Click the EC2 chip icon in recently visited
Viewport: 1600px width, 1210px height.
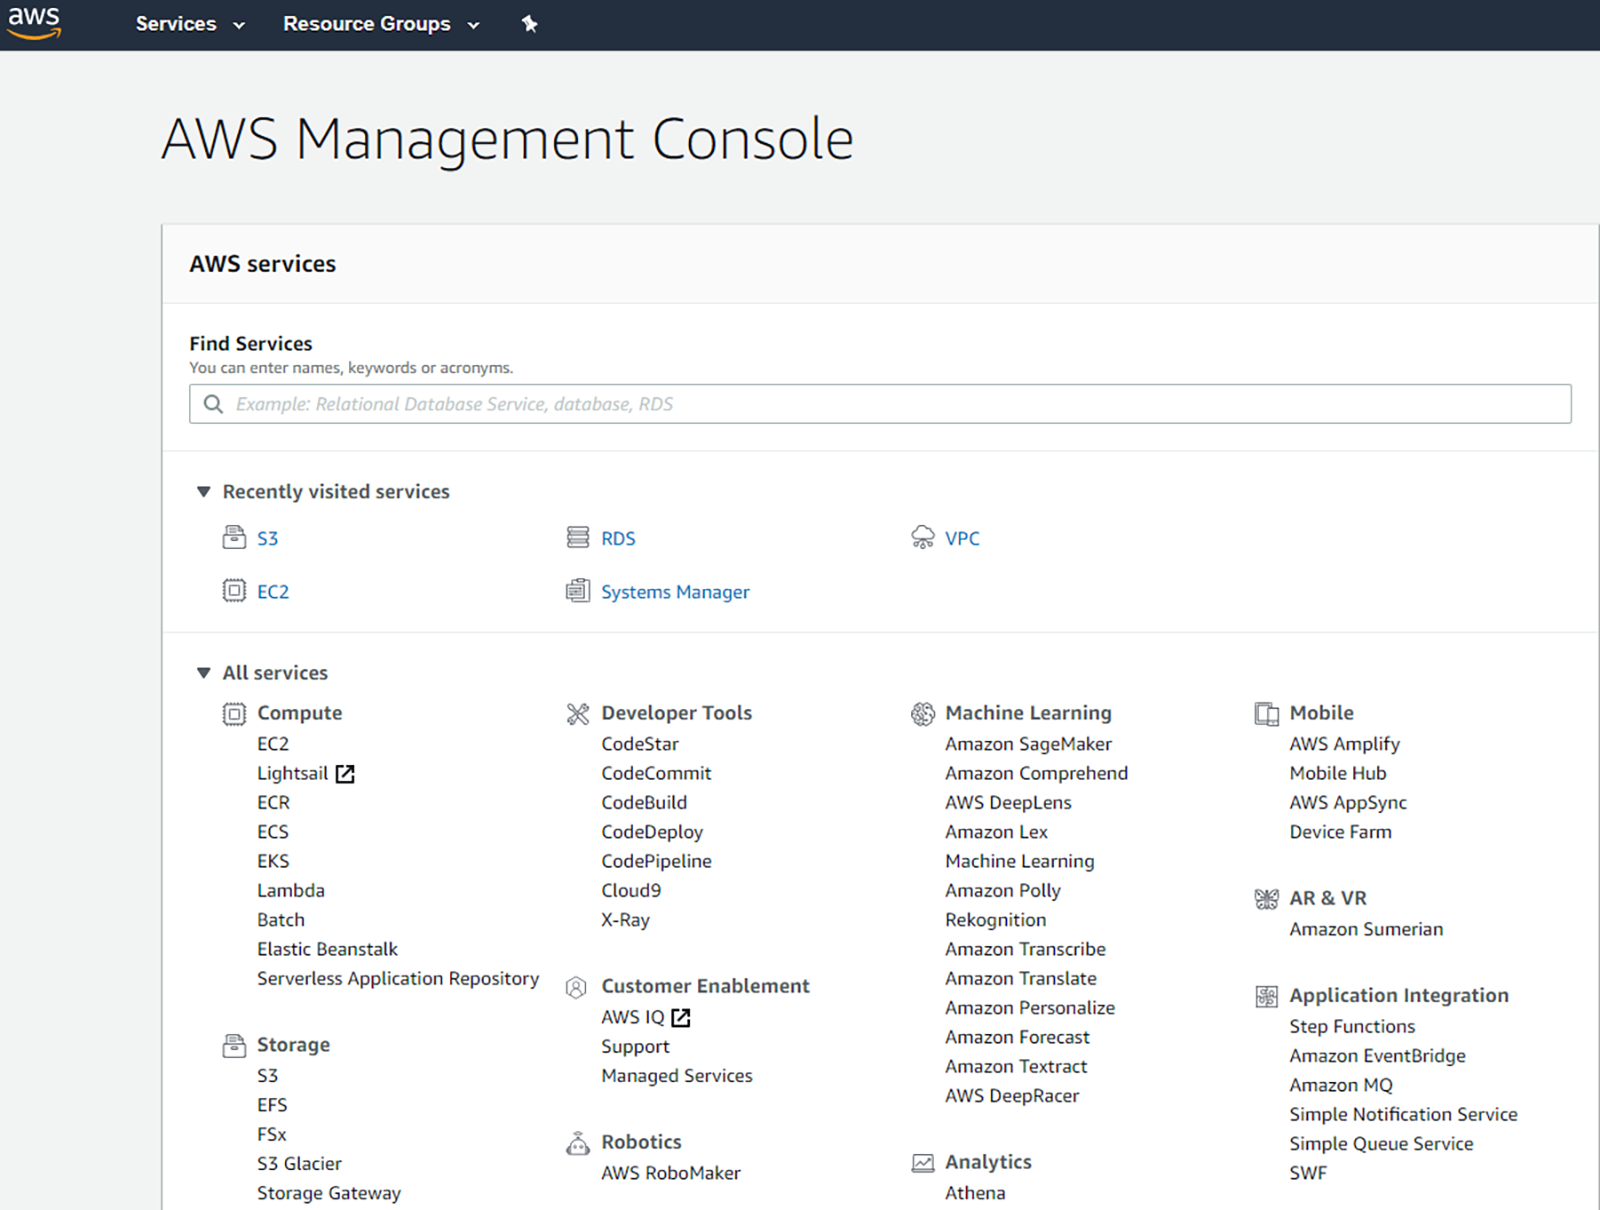click(234, 591)
